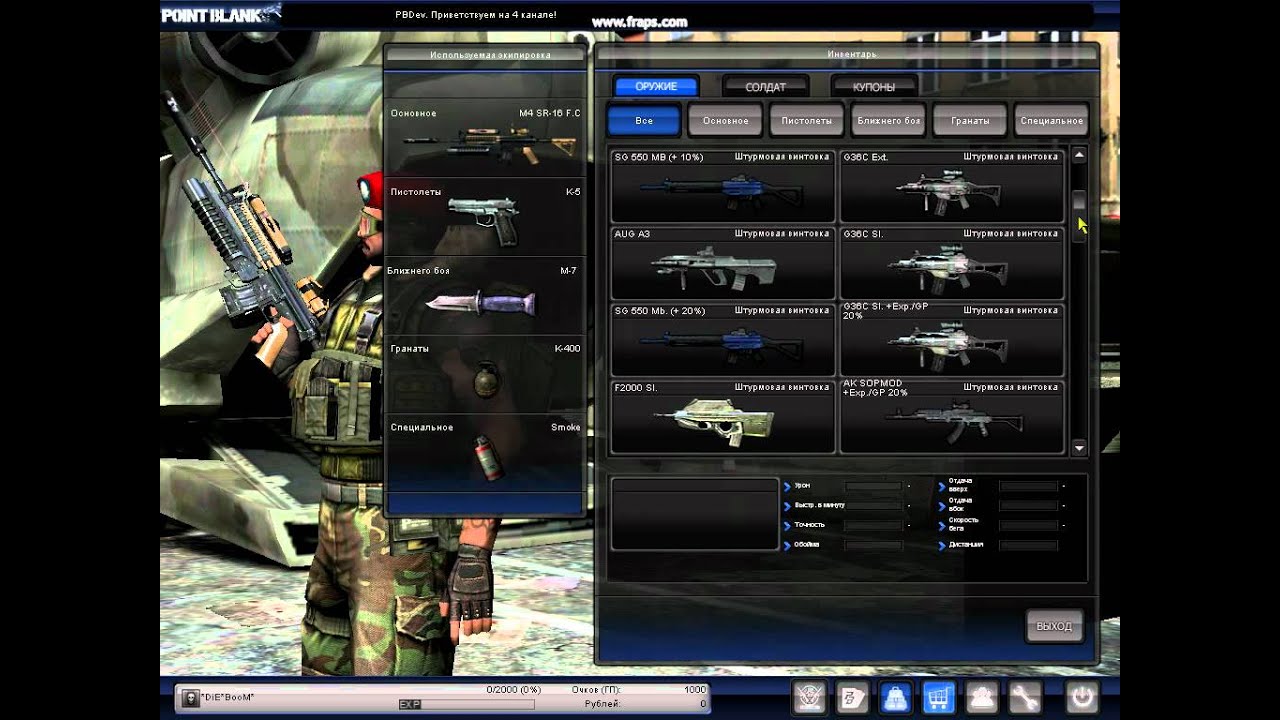Click the Урон stat bar
The width and height of the screenshot is (1280, 720).
873,486
